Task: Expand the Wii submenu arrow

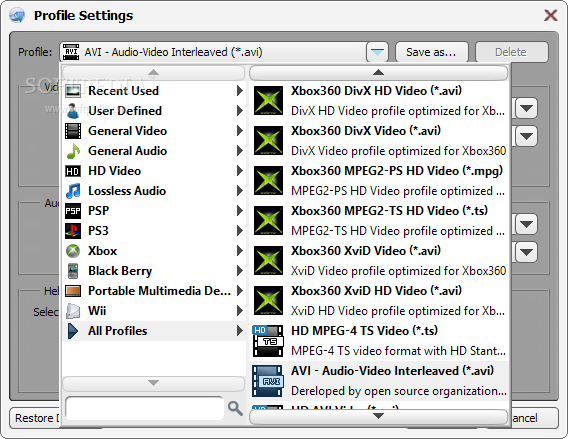Action: tap(239, 310)
